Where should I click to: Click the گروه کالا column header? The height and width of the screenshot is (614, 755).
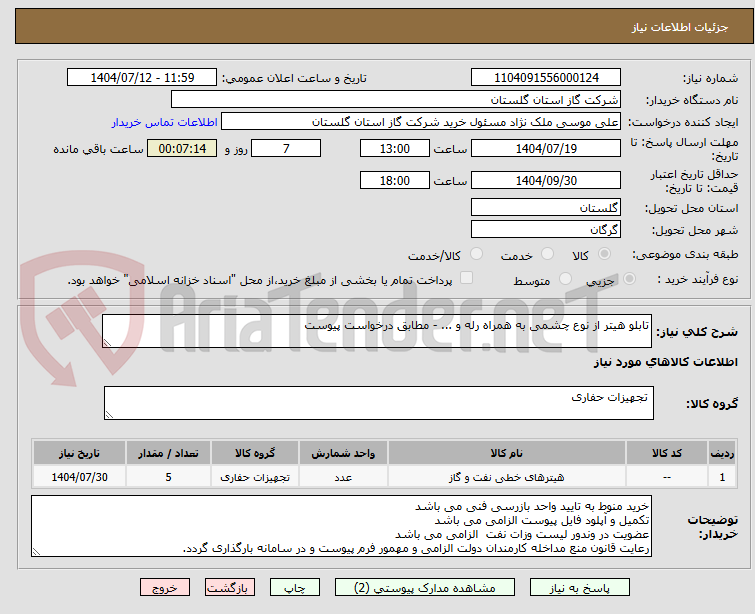pos(255,453)
